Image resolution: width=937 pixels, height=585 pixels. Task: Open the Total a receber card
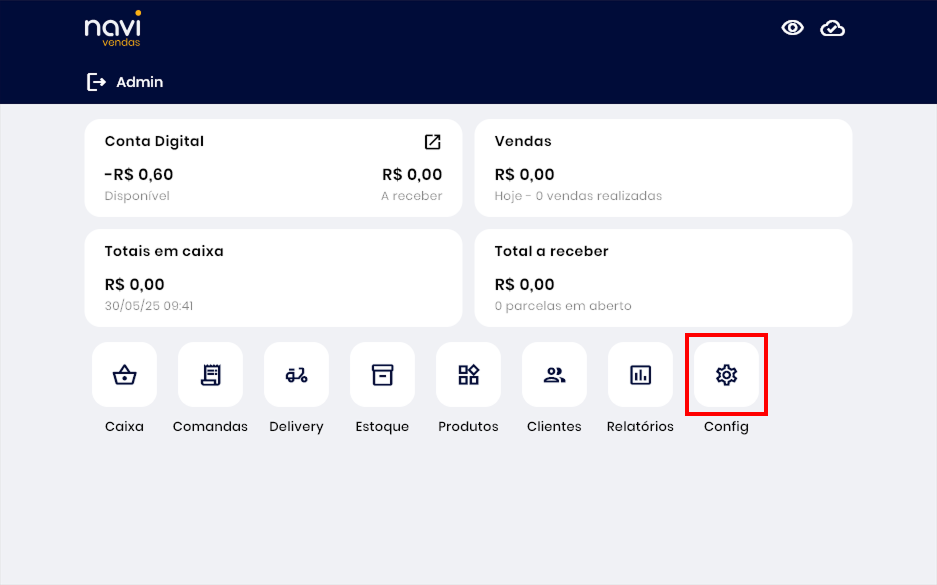coord(662,278)
